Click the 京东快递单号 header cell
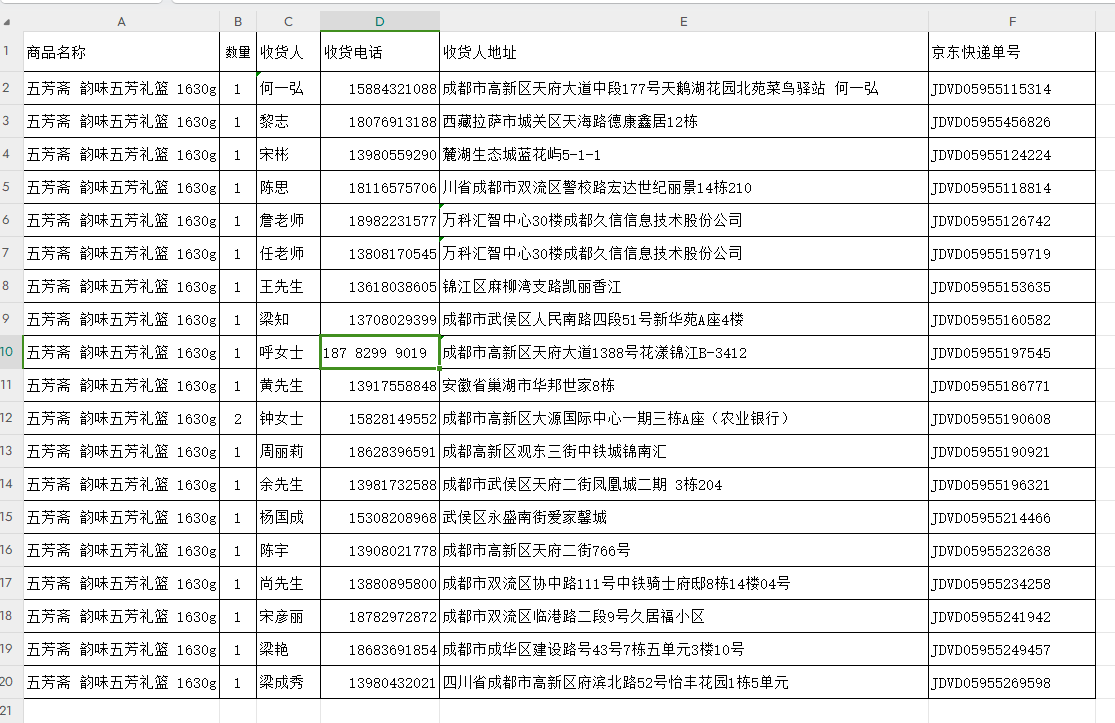The height and width of the screenshot is (723, 1115). (1012, 52)
